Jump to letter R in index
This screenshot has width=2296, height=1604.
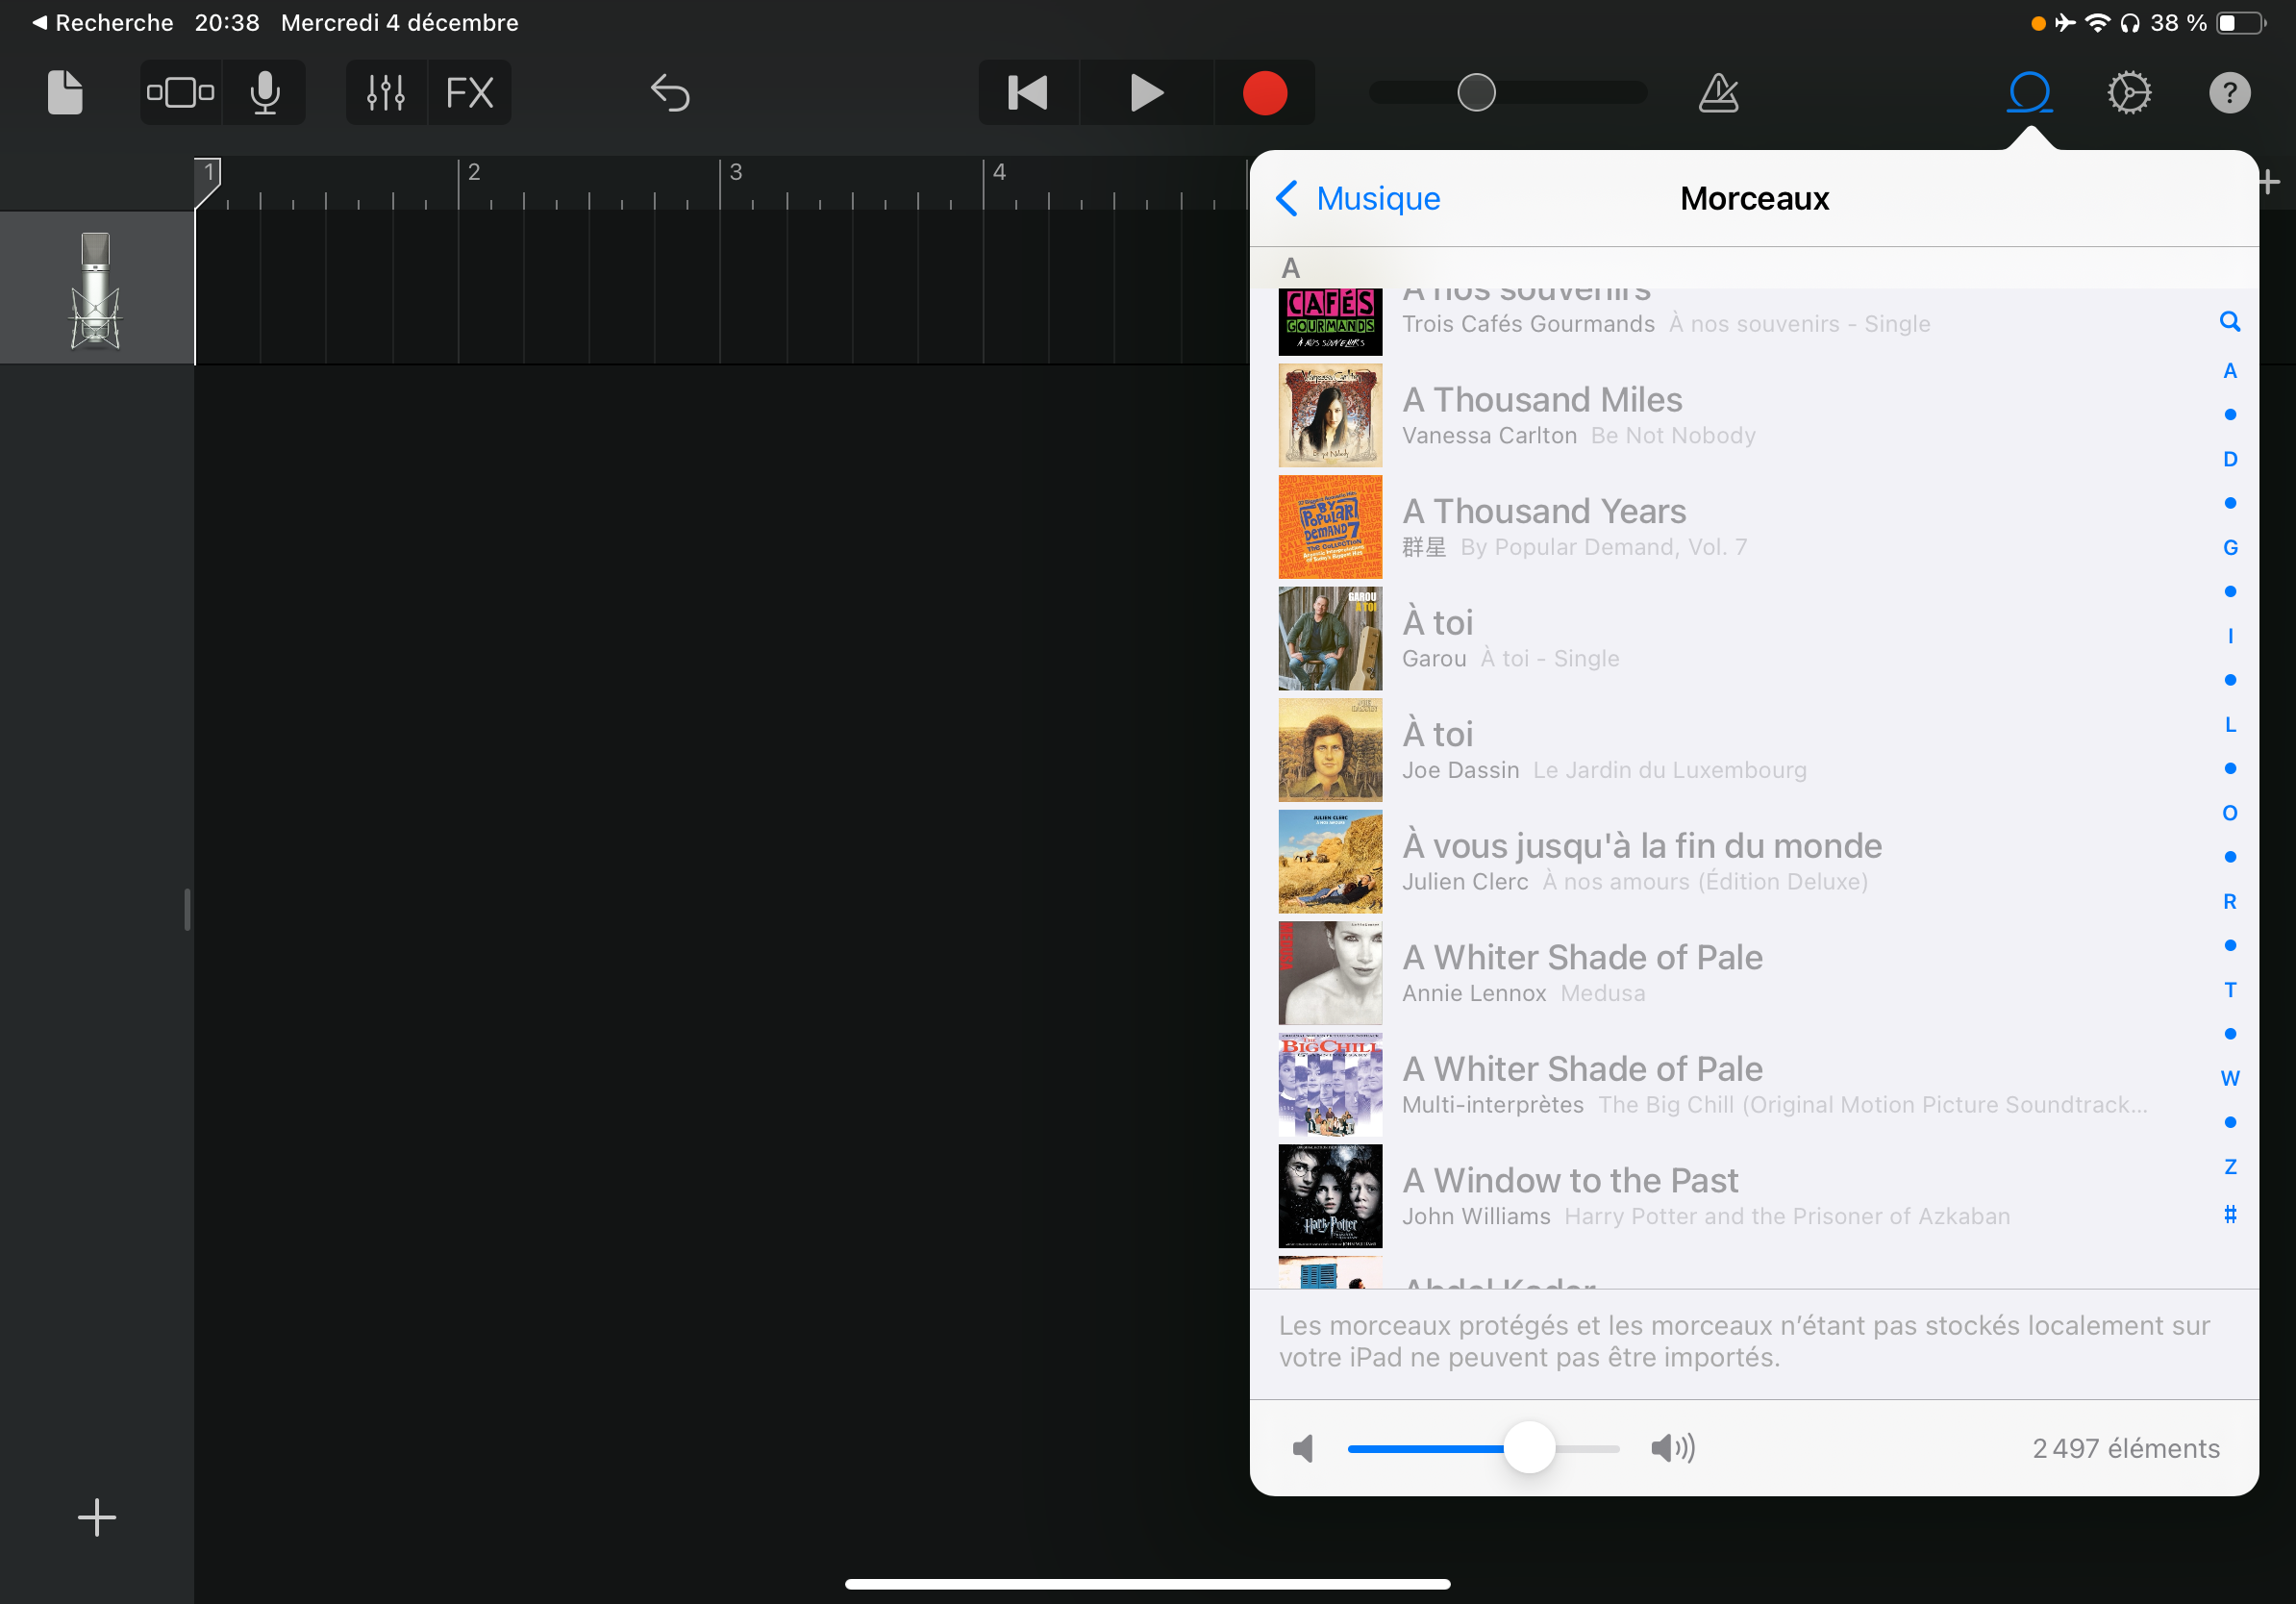pos(2229,902)
